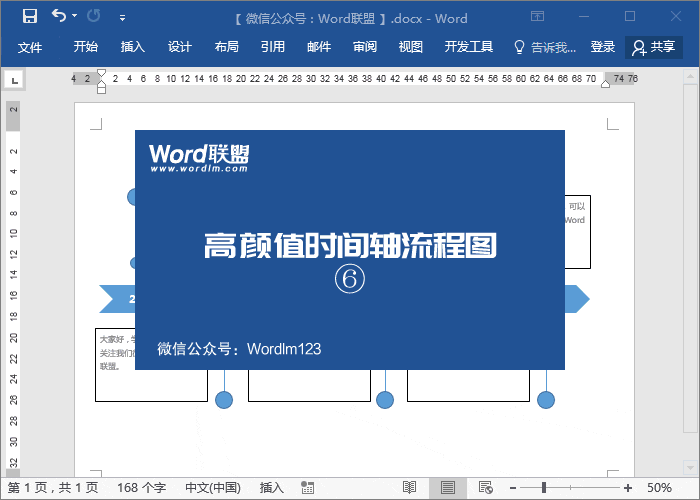Click the text box containing 可以 Word
Screen dimensions: 700x500
pyautogui.click(x=578, y=232)
